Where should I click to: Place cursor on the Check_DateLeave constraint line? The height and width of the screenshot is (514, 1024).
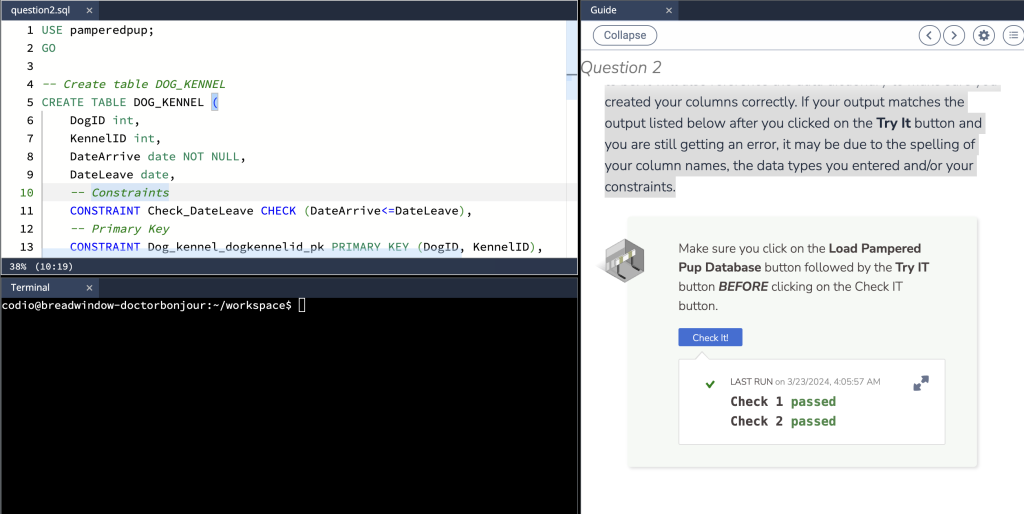click(x=270, y=211)
